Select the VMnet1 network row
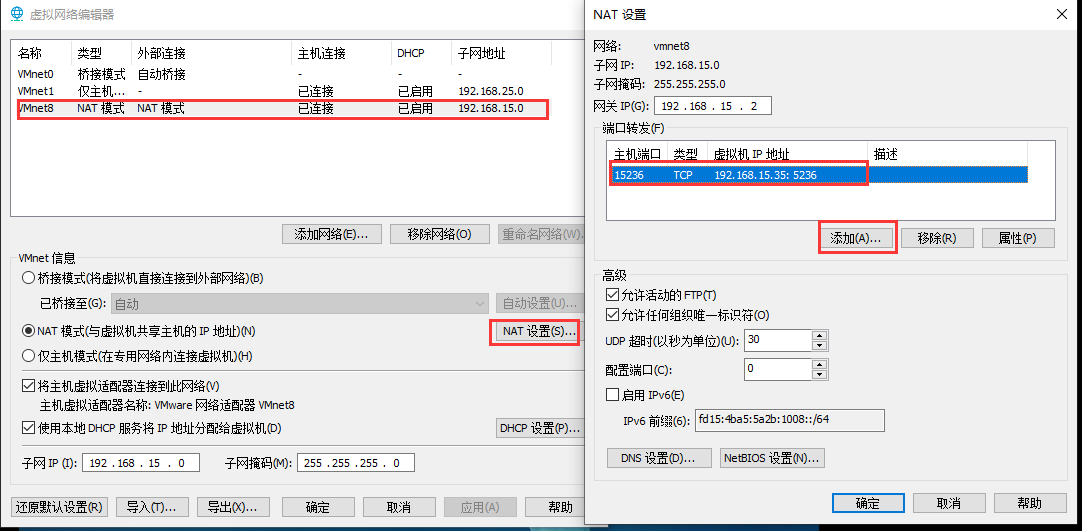 coord(283,91)
